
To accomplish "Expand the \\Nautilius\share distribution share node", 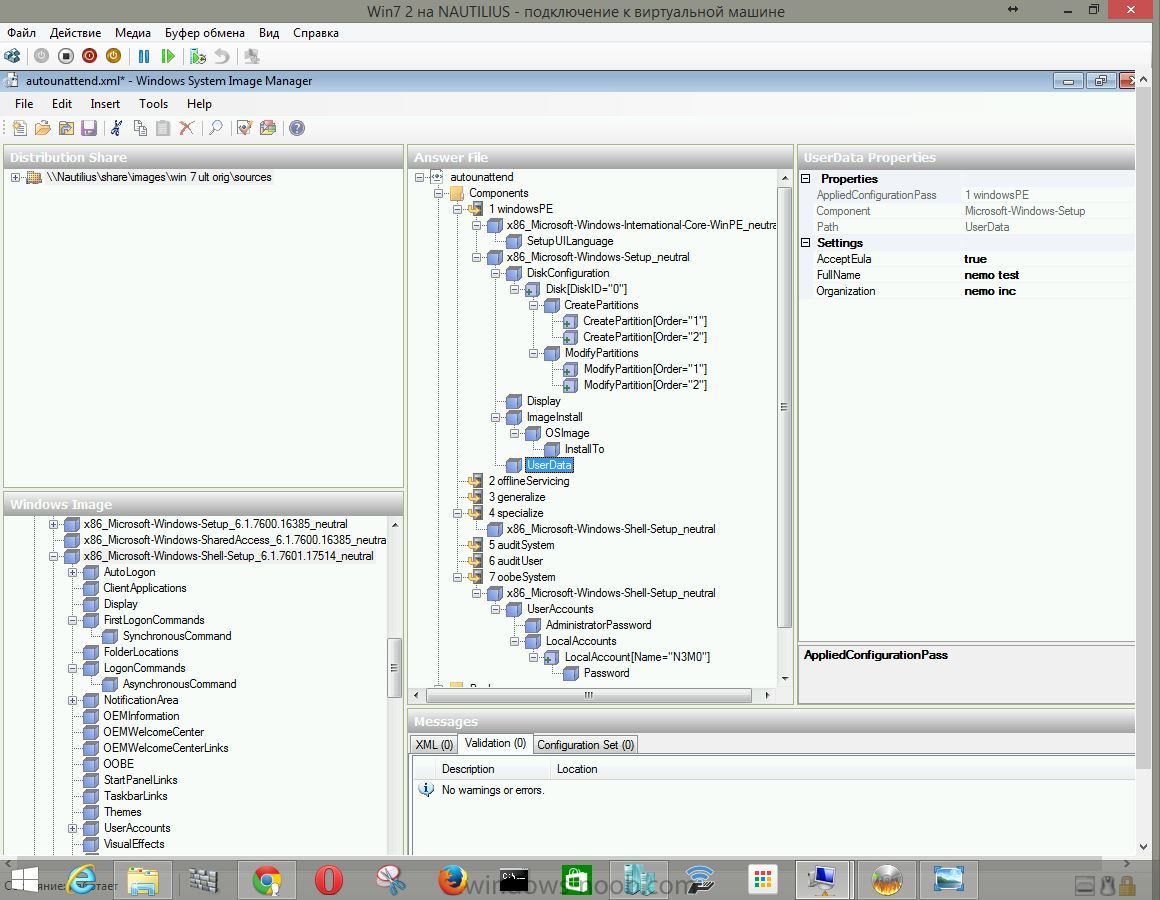I will tap(16, 177).
